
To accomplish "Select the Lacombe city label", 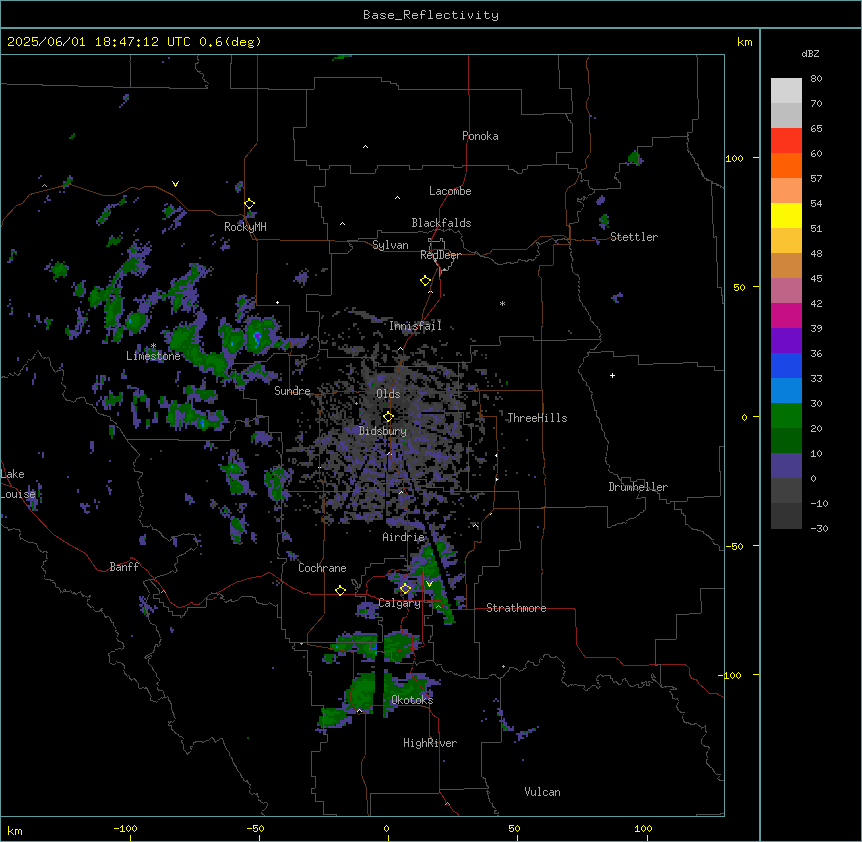I will 450,191.
